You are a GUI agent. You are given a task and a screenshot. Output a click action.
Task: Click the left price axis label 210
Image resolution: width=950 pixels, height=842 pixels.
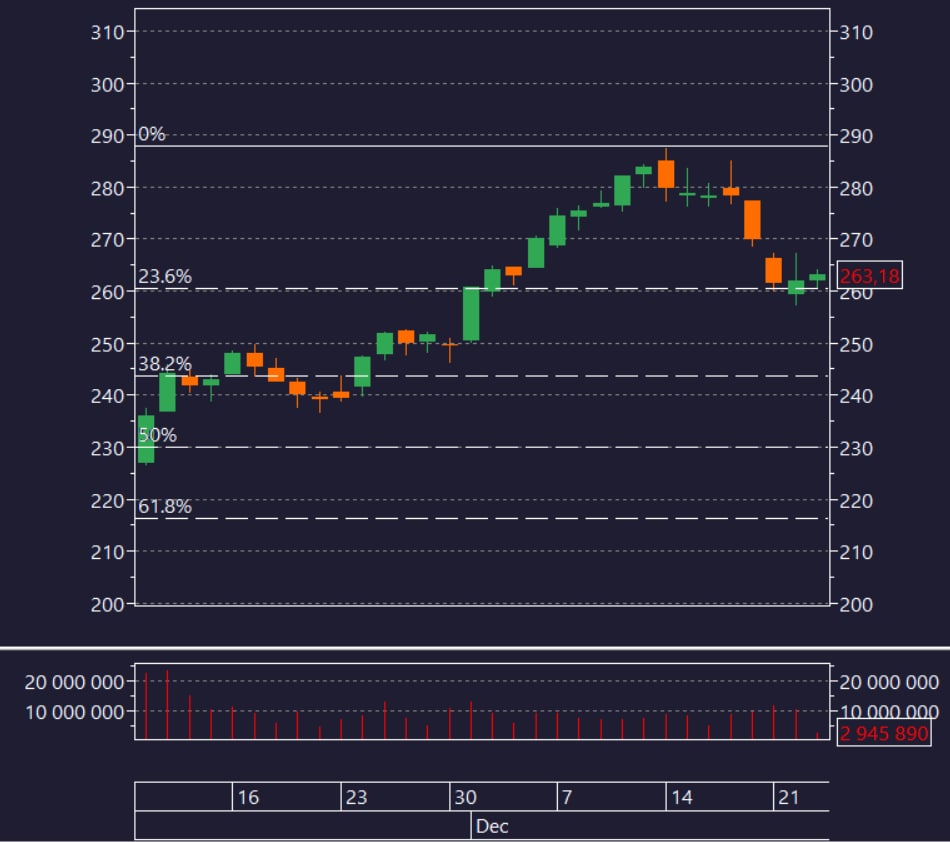click(x=107, y=552)
